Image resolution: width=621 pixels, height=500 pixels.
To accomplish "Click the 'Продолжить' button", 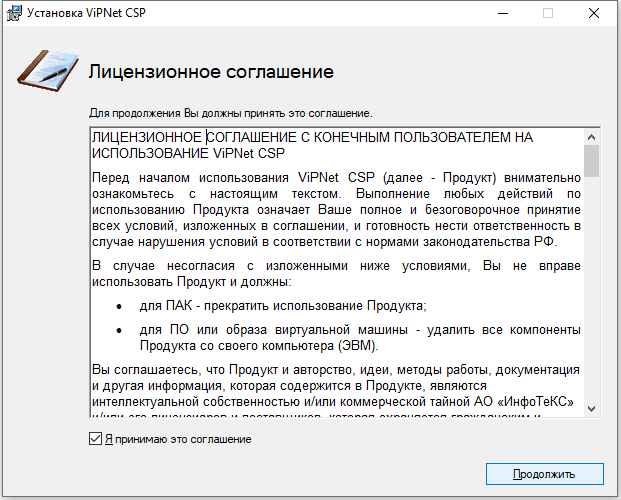I will click(x=545, y=474).
